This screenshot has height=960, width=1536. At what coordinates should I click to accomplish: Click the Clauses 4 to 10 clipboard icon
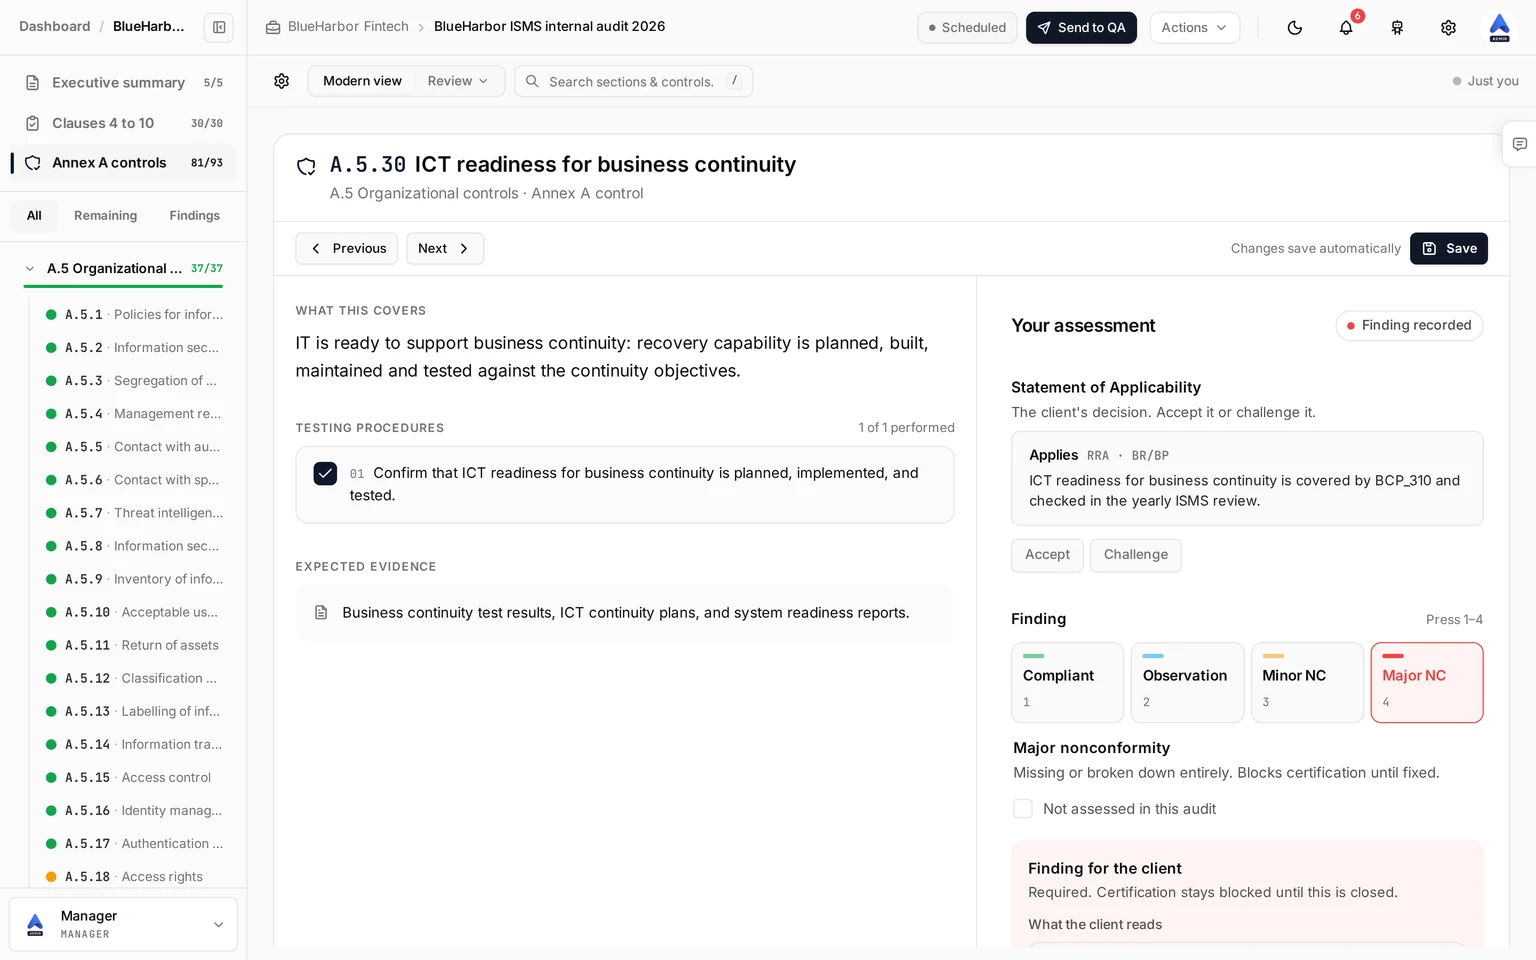tap(33, 123)
